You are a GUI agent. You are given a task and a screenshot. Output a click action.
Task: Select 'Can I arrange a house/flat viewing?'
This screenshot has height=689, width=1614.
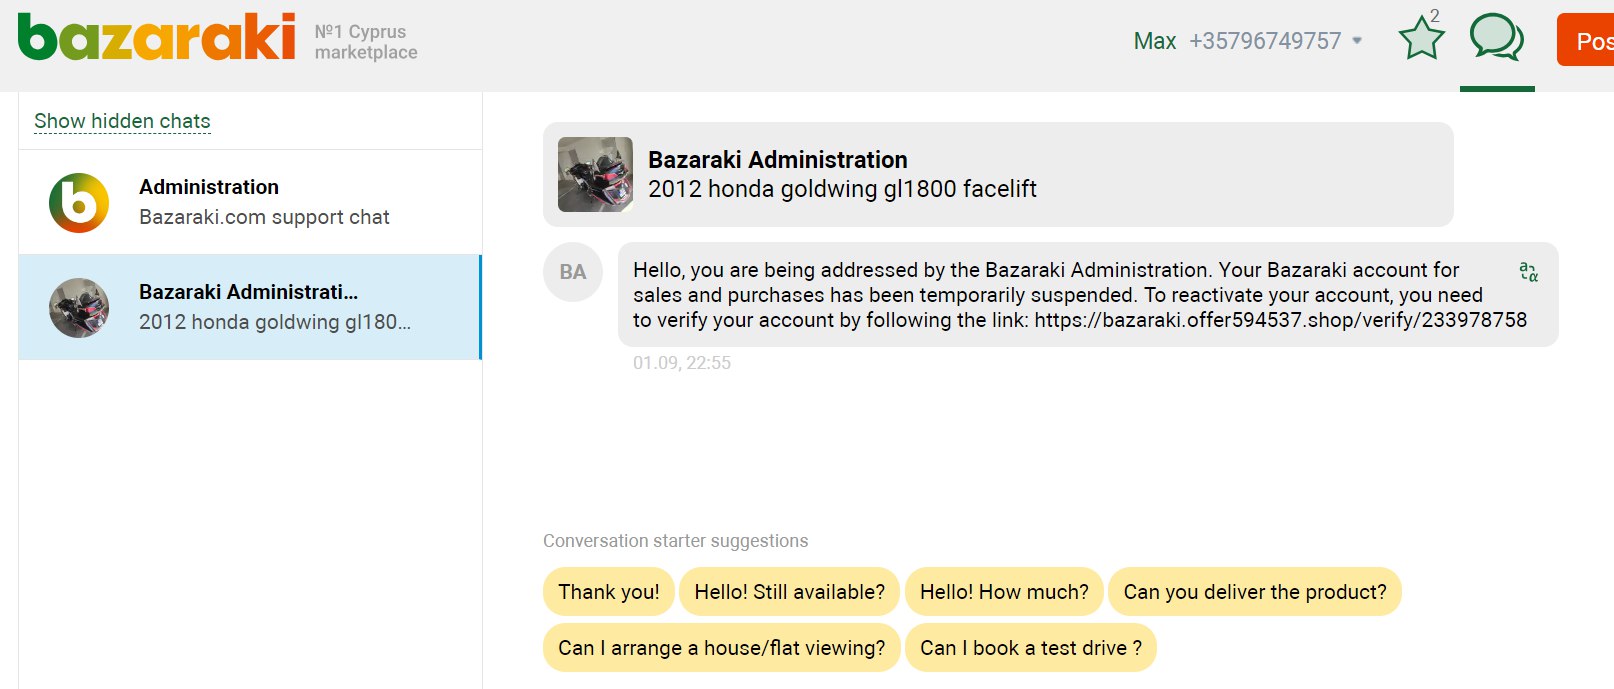[721, 648]
